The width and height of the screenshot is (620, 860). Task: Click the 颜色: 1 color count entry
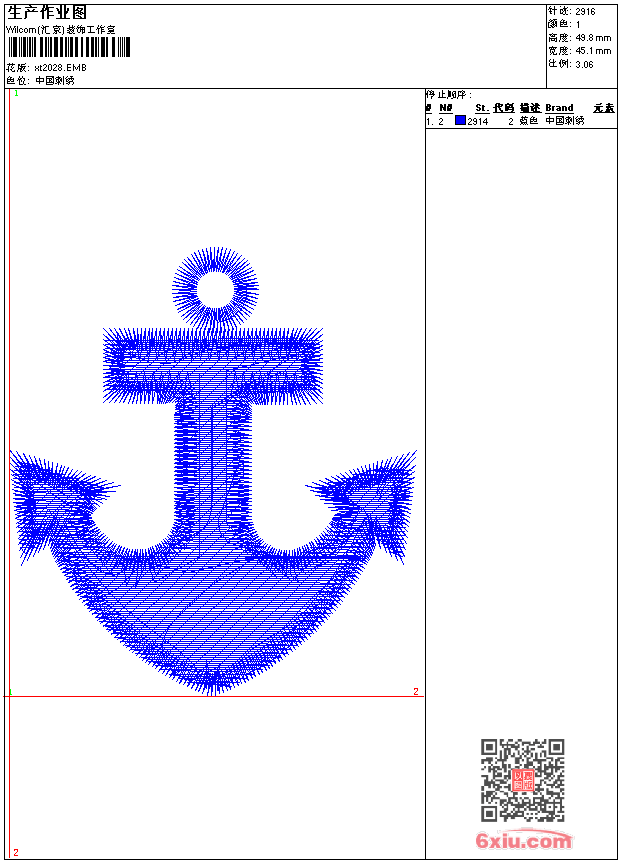563,24
